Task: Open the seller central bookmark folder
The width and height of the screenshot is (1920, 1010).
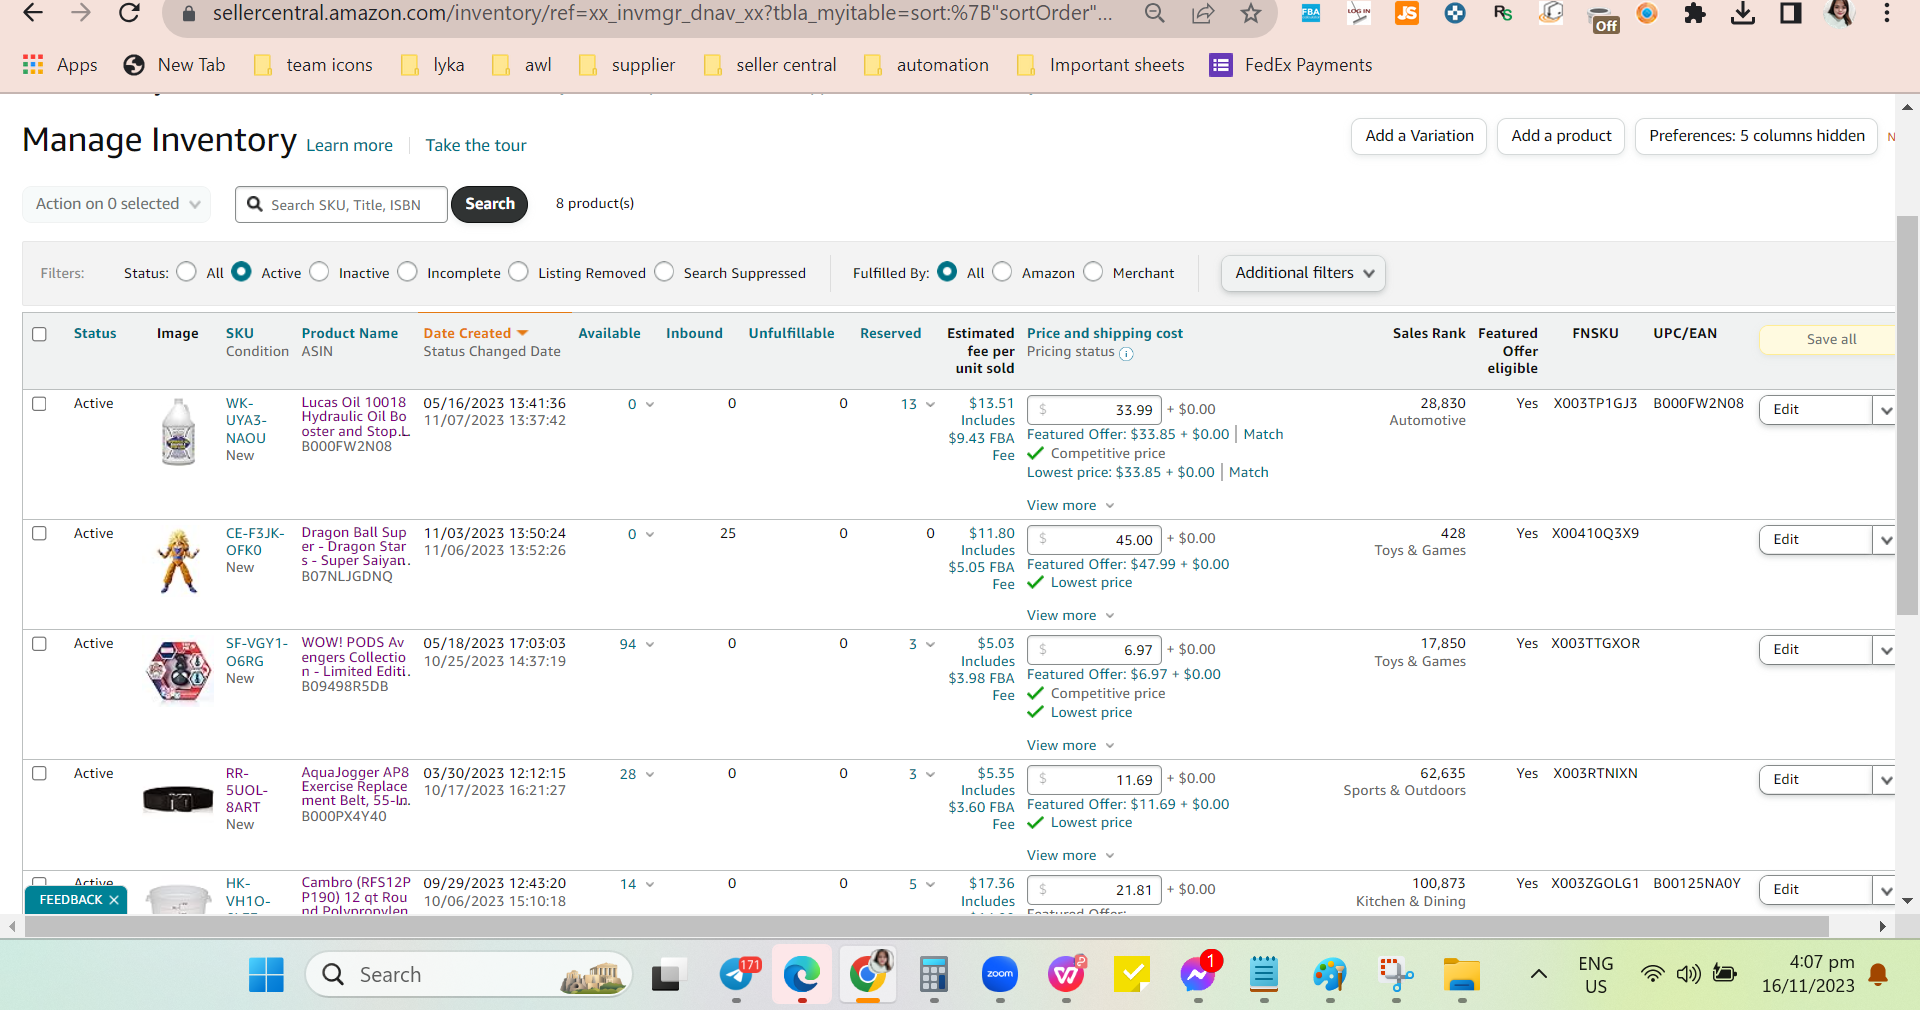Action: click(x=771, y=65)
